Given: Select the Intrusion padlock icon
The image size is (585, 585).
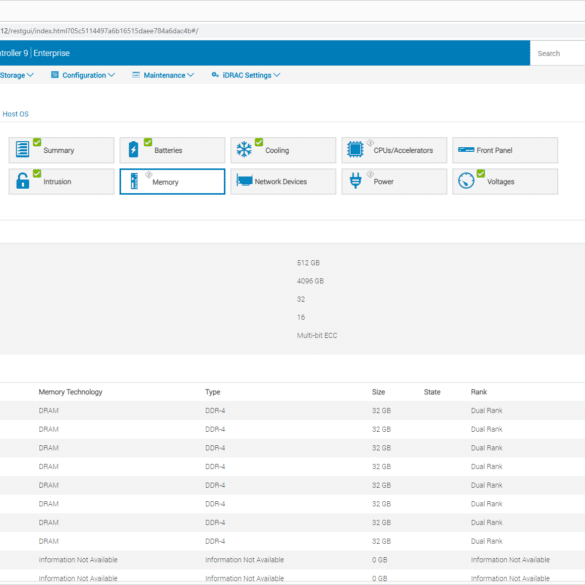Looking at the screenshot, I should pos(22,181).
